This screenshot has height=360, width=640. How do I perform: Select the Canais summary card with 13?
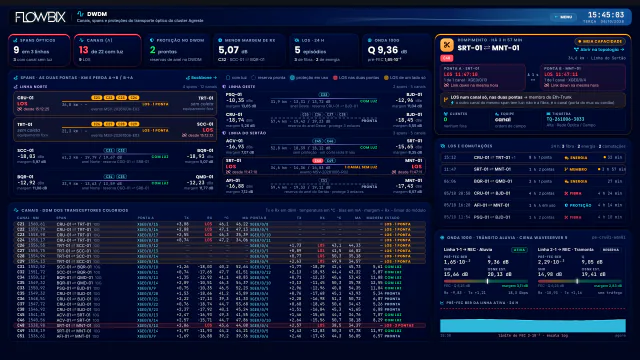[x=108, y=50]
